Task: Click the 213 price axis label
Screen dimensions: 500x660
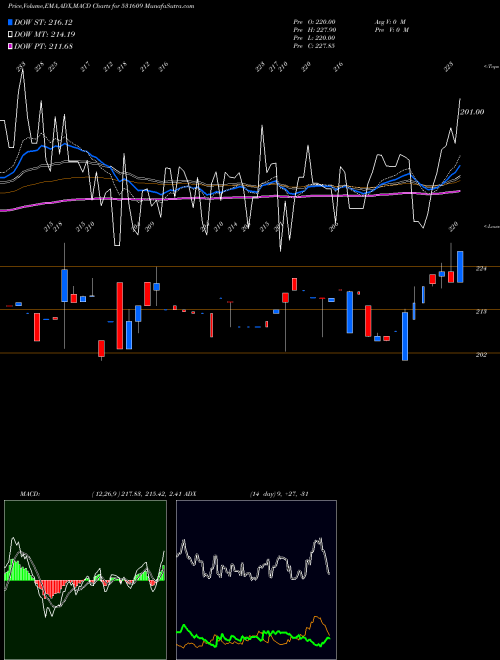Action: tap(481, 311)
